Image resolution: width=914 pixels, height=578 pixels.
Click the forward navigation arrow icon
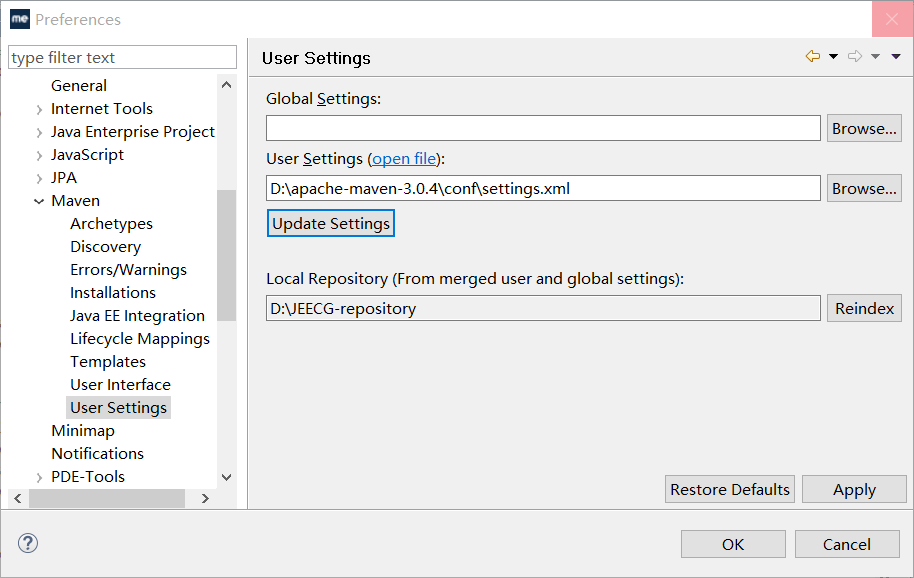[855, 57]
